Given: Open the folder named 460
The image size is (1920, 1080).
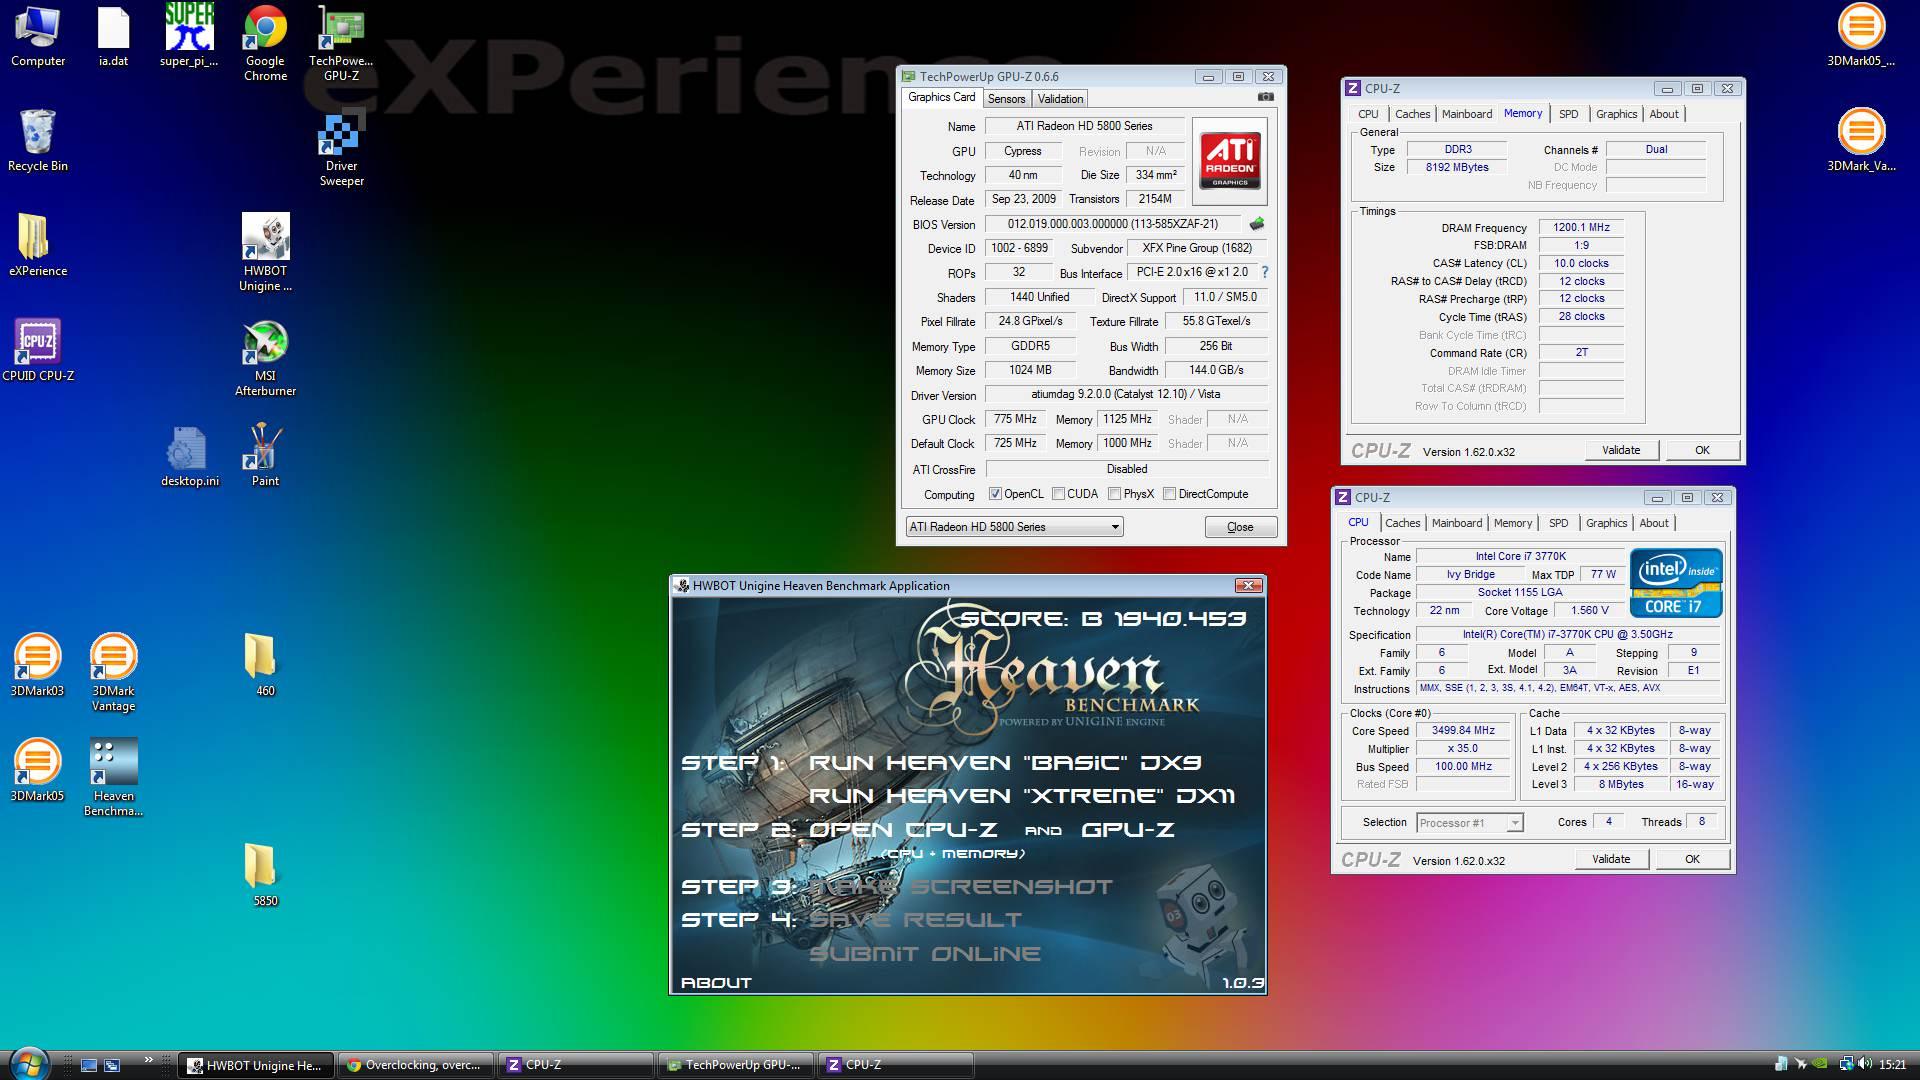Looking at the screenshot, I should coord(260,665).
